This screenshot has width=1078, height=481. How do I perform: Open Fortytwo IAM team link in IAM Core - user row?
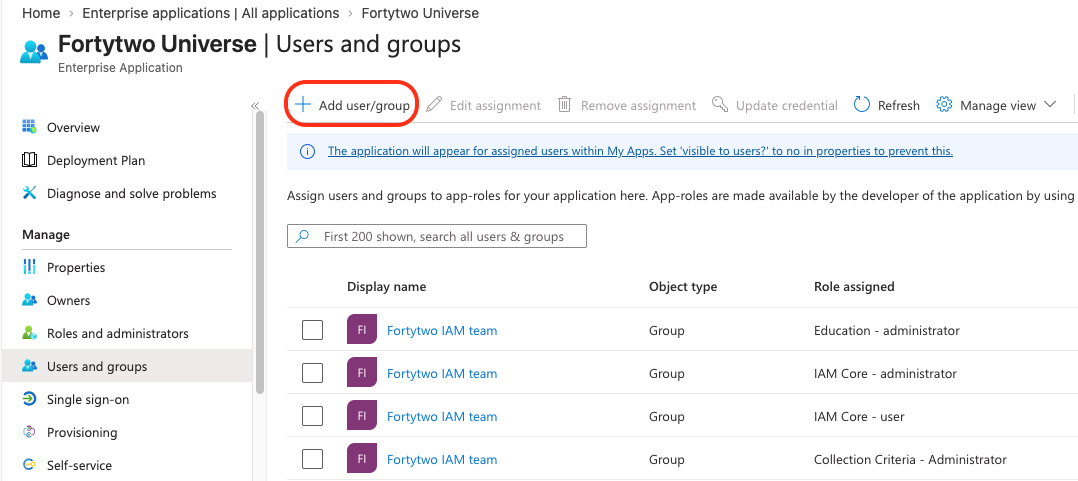point(442,416)
